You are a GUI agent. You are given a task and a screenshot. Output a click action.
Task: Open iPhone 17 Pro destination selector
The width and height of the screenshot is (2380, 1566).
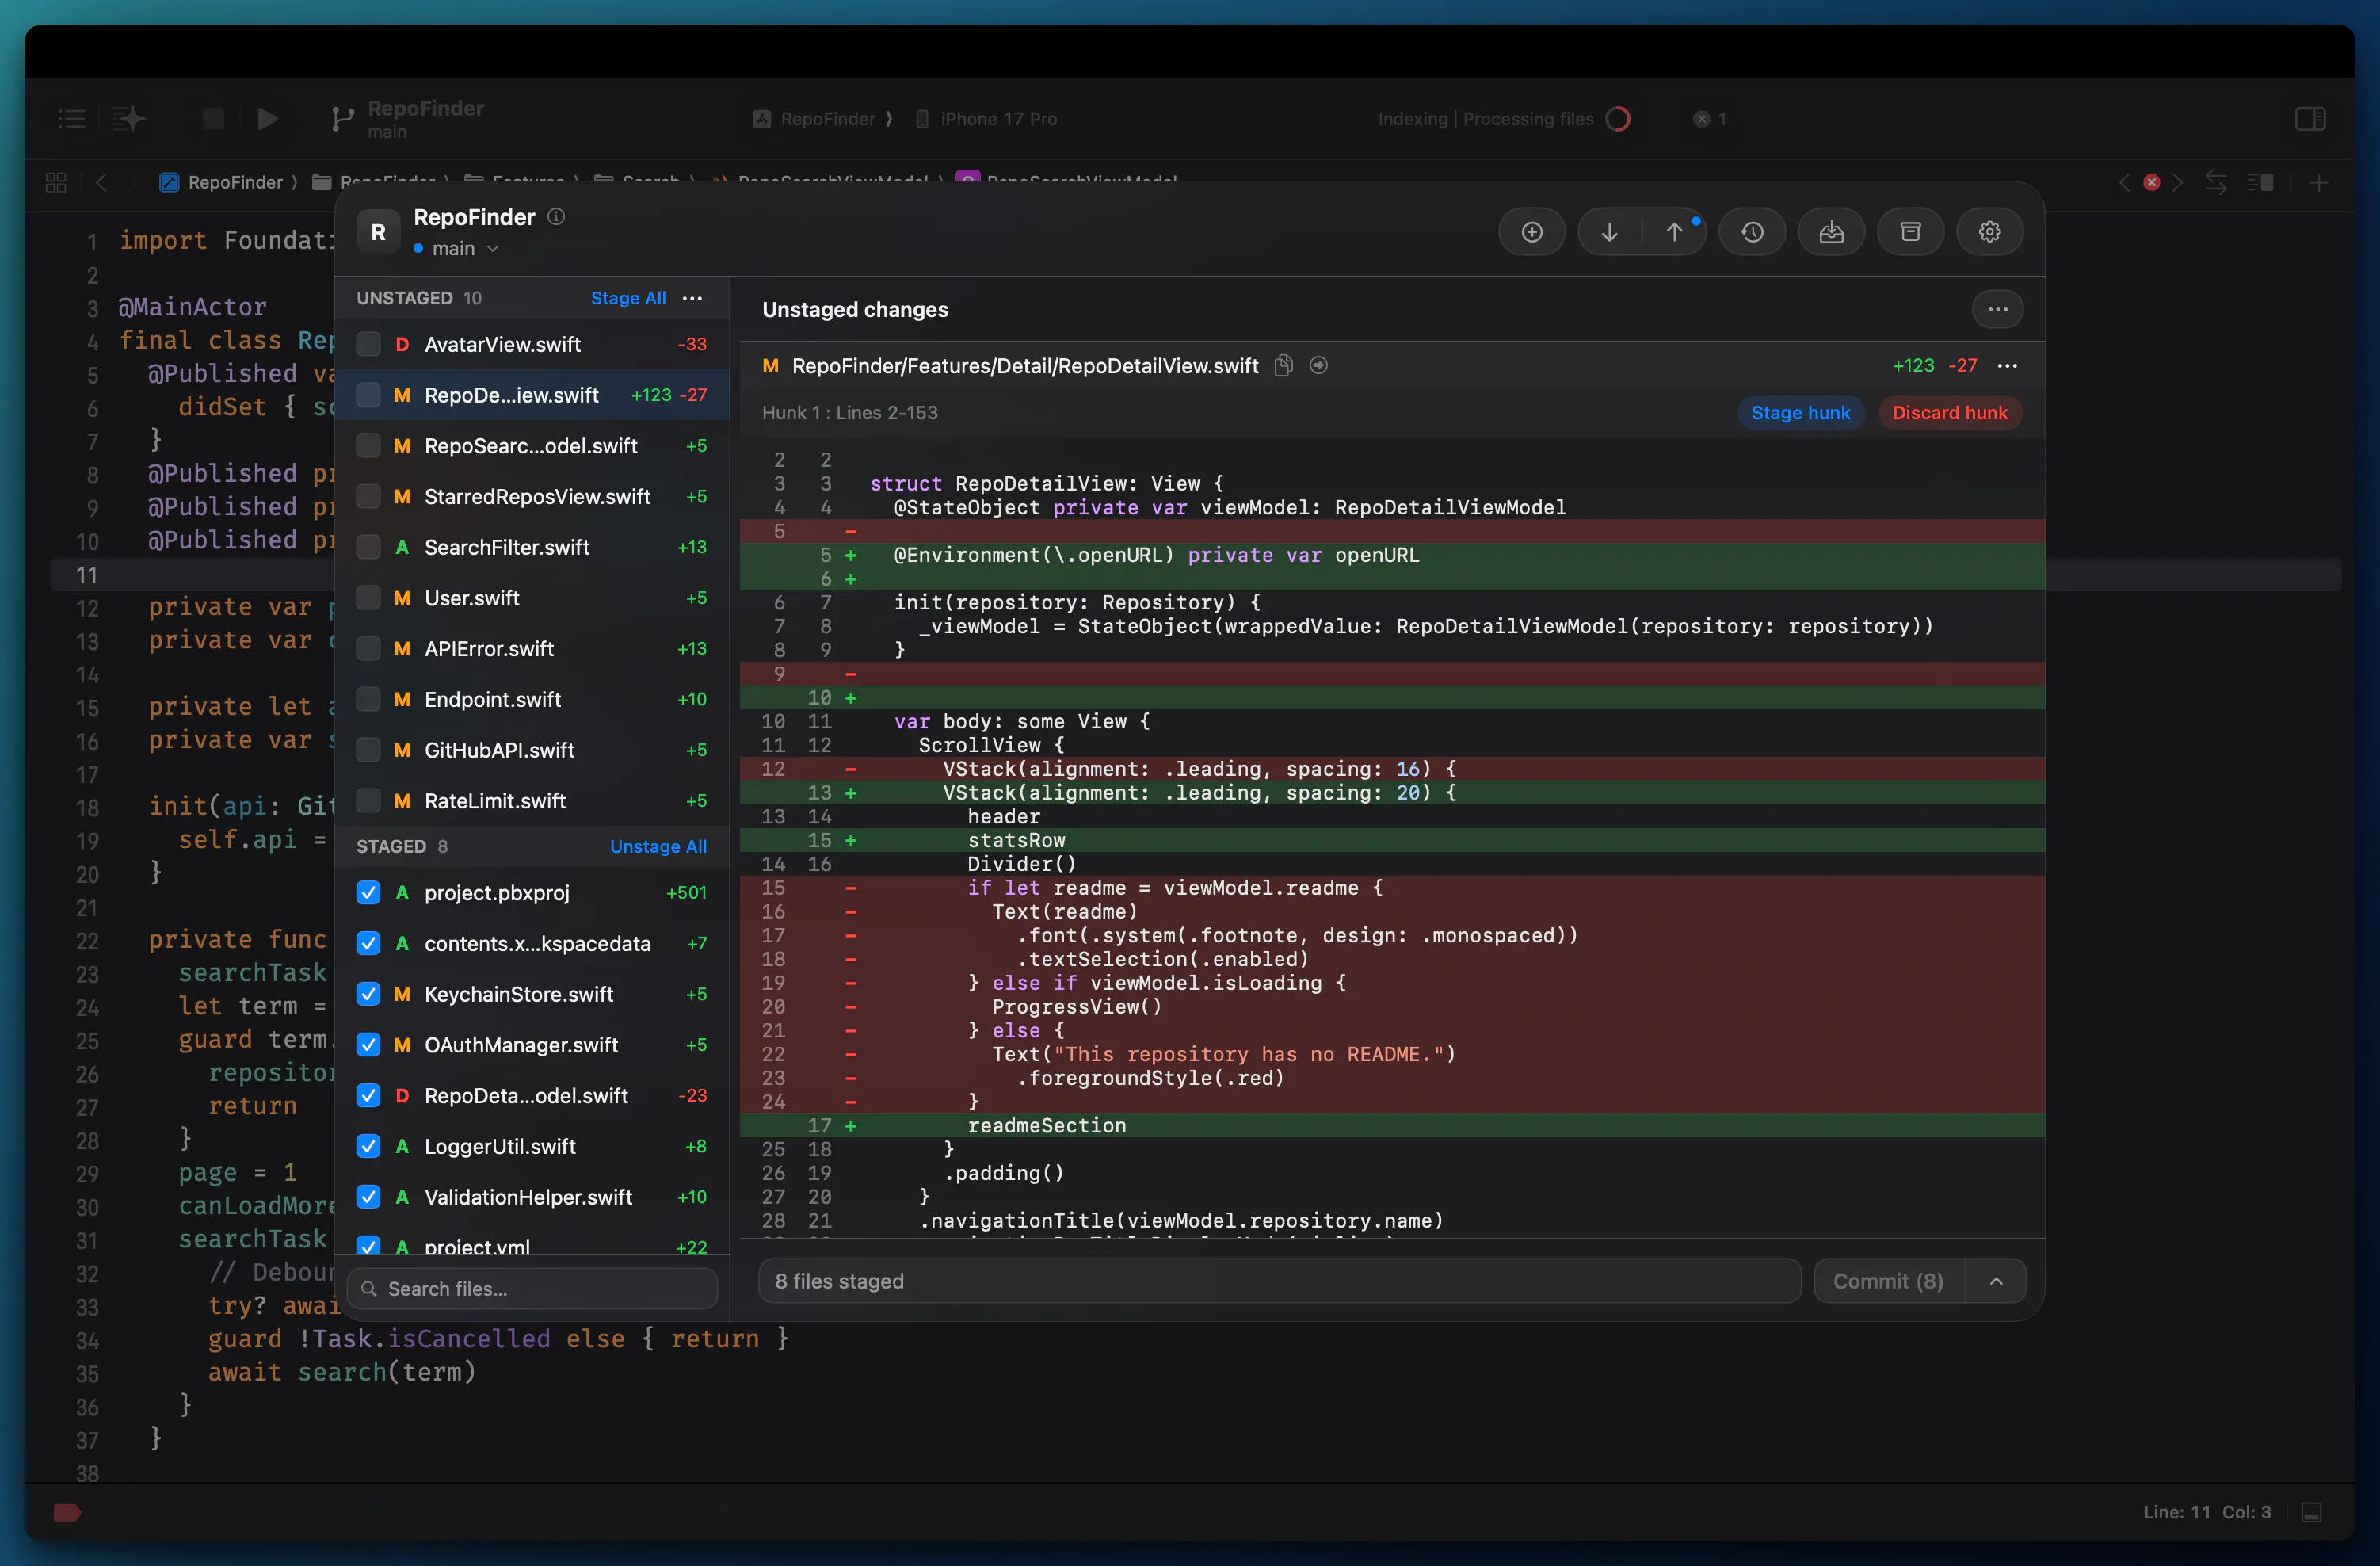tap(987, 119)
